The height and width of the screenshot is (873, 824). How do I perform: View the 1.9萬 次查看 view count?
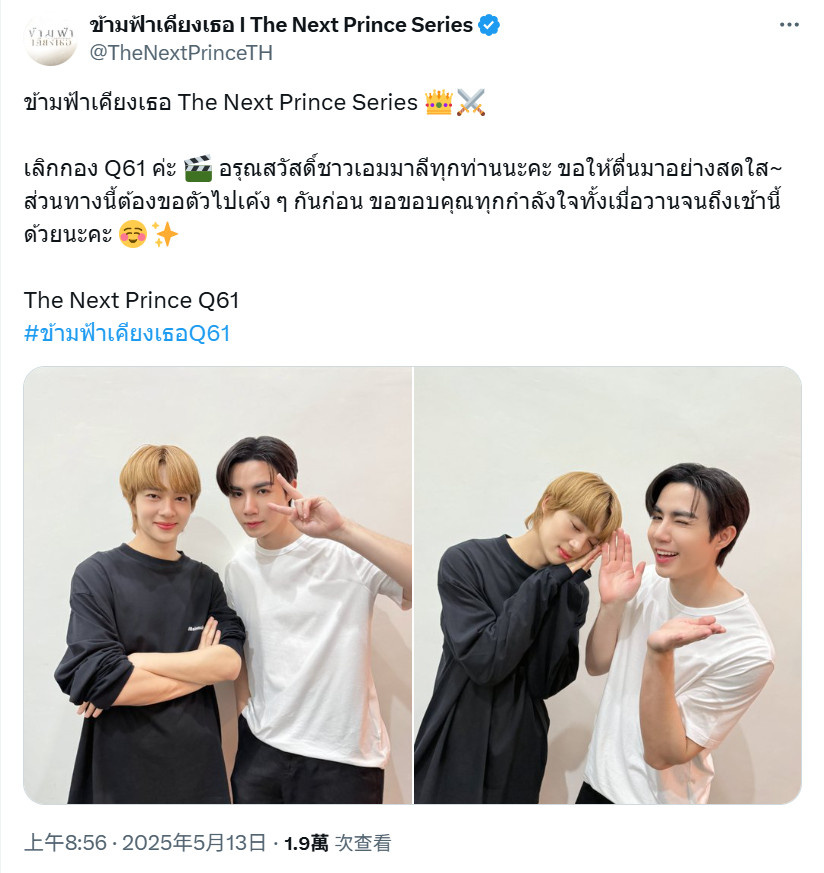[337, 842]
